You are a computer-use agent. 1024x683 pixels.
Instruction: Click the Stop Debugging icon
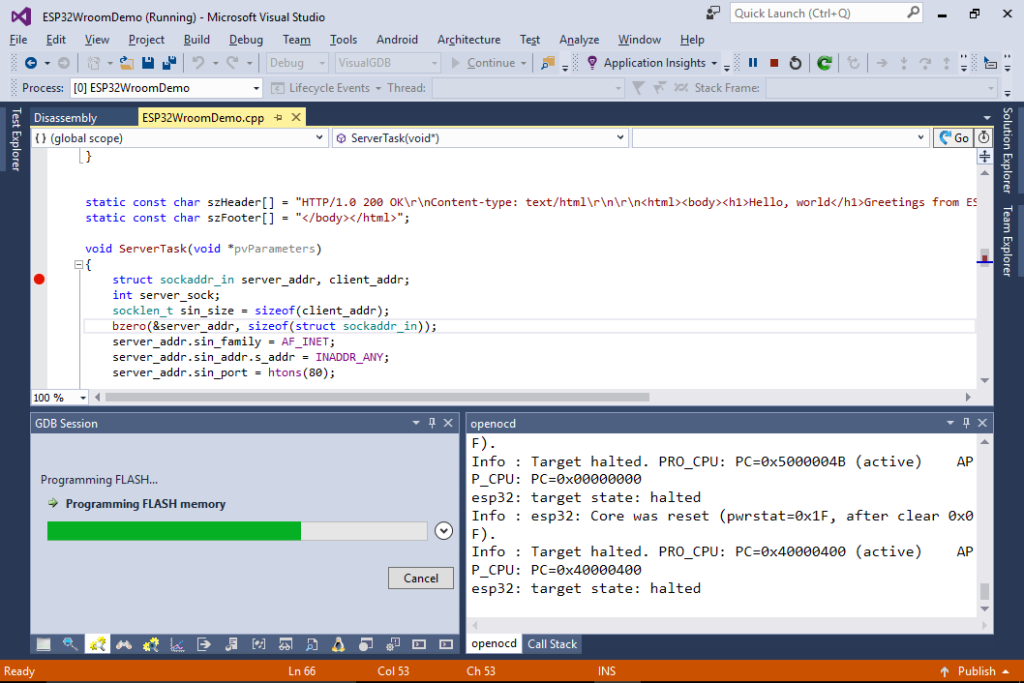click(772, 62)
